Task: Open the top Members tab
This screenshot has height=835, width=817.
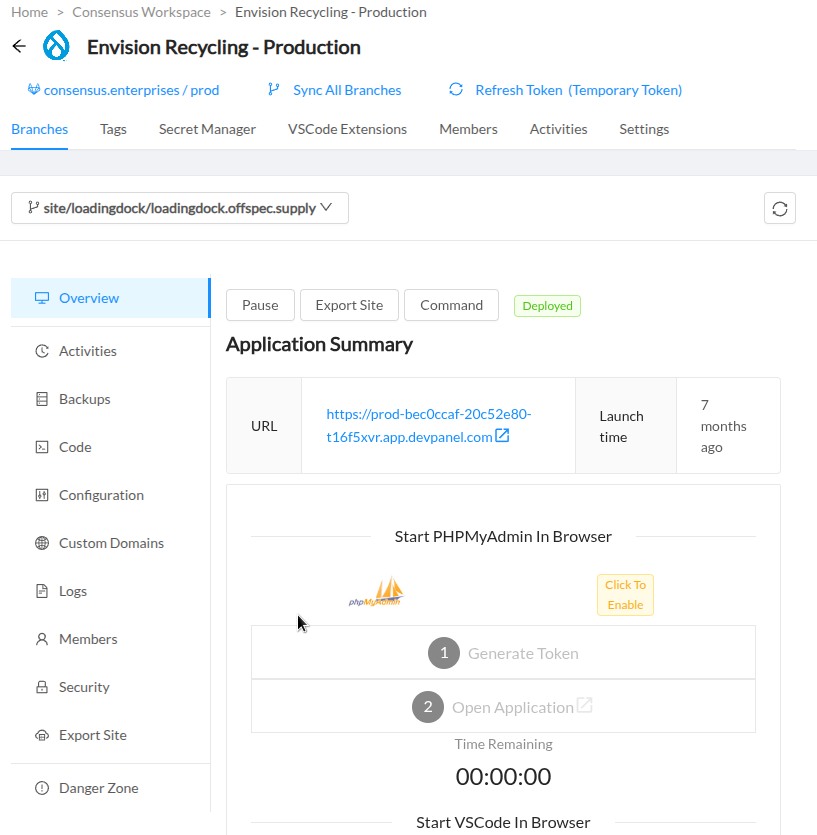Action: (468, 129)
